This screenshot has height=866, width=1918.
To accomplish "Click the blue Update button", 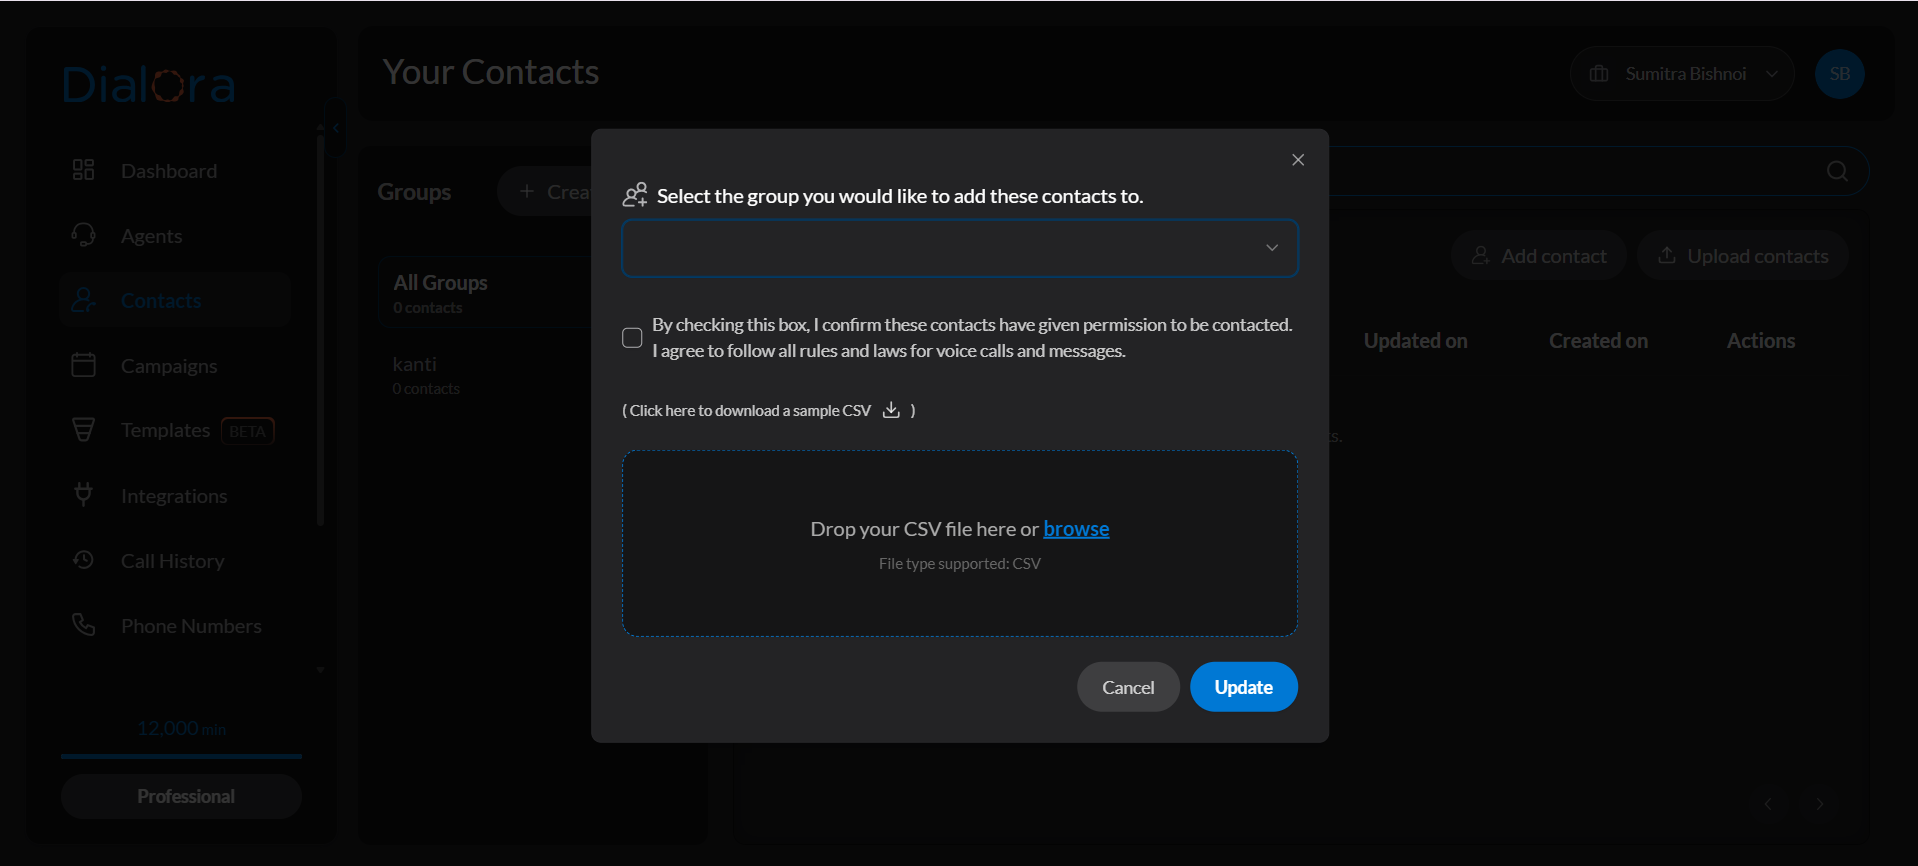I will [1243, 687].
